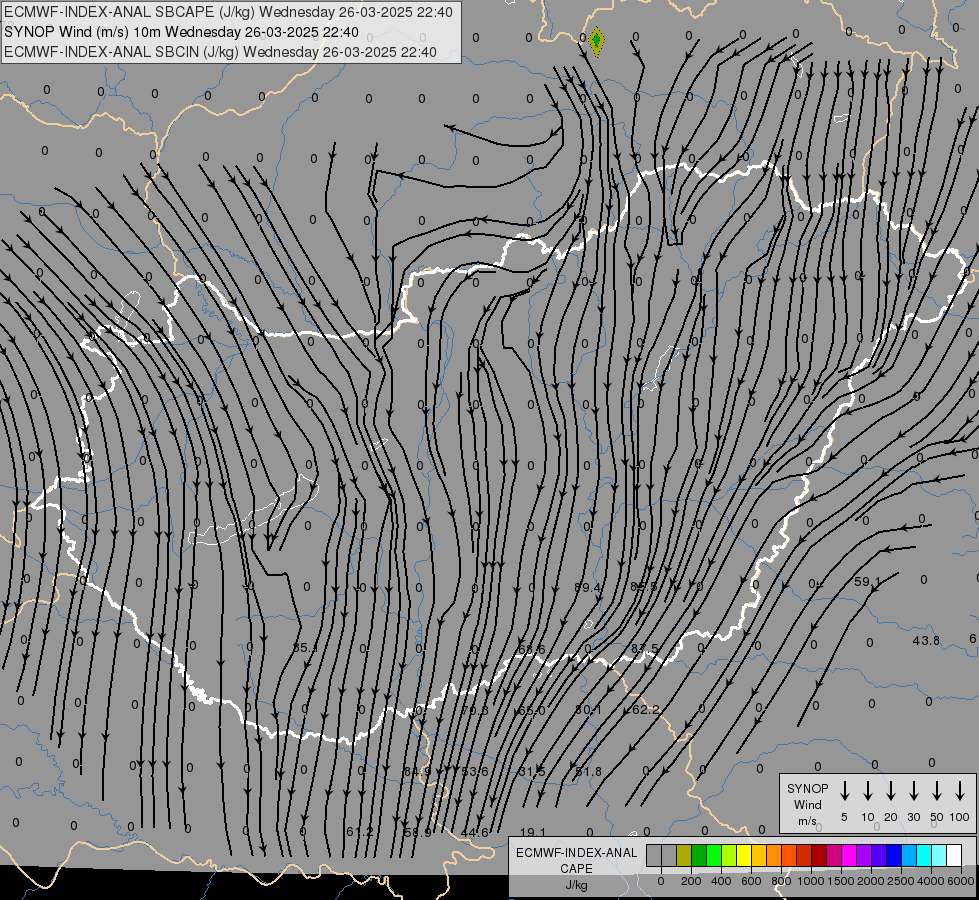
Task: Click the 6000 tick on the CAPE scale
Action: click(x=961, y=881)
